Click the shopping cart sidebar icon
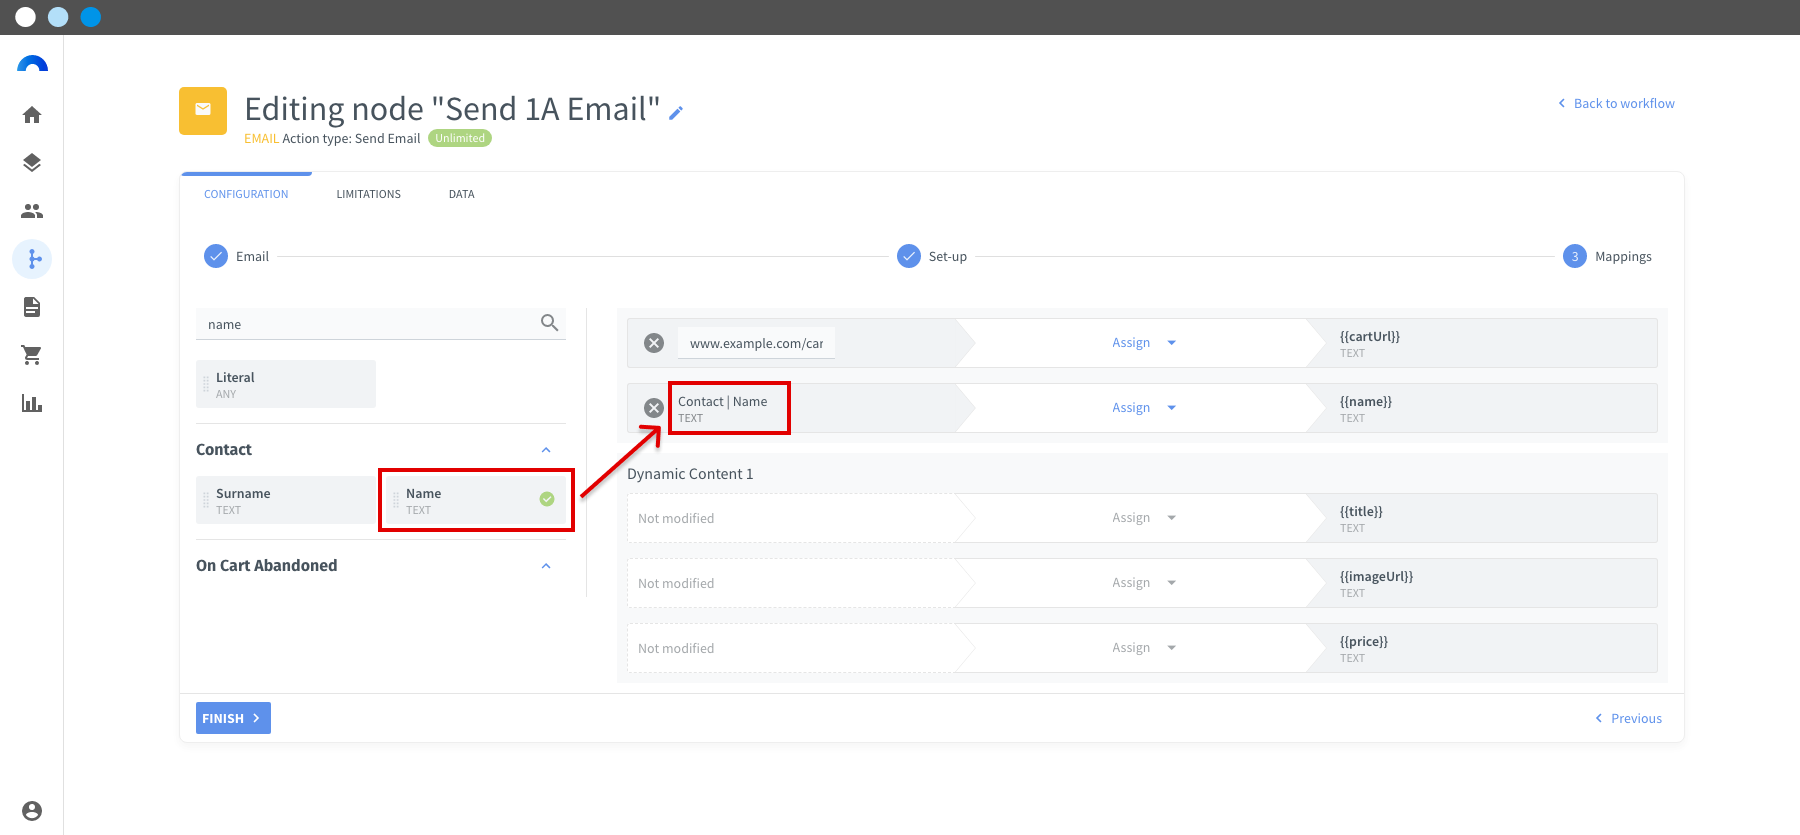 (32, 355)
